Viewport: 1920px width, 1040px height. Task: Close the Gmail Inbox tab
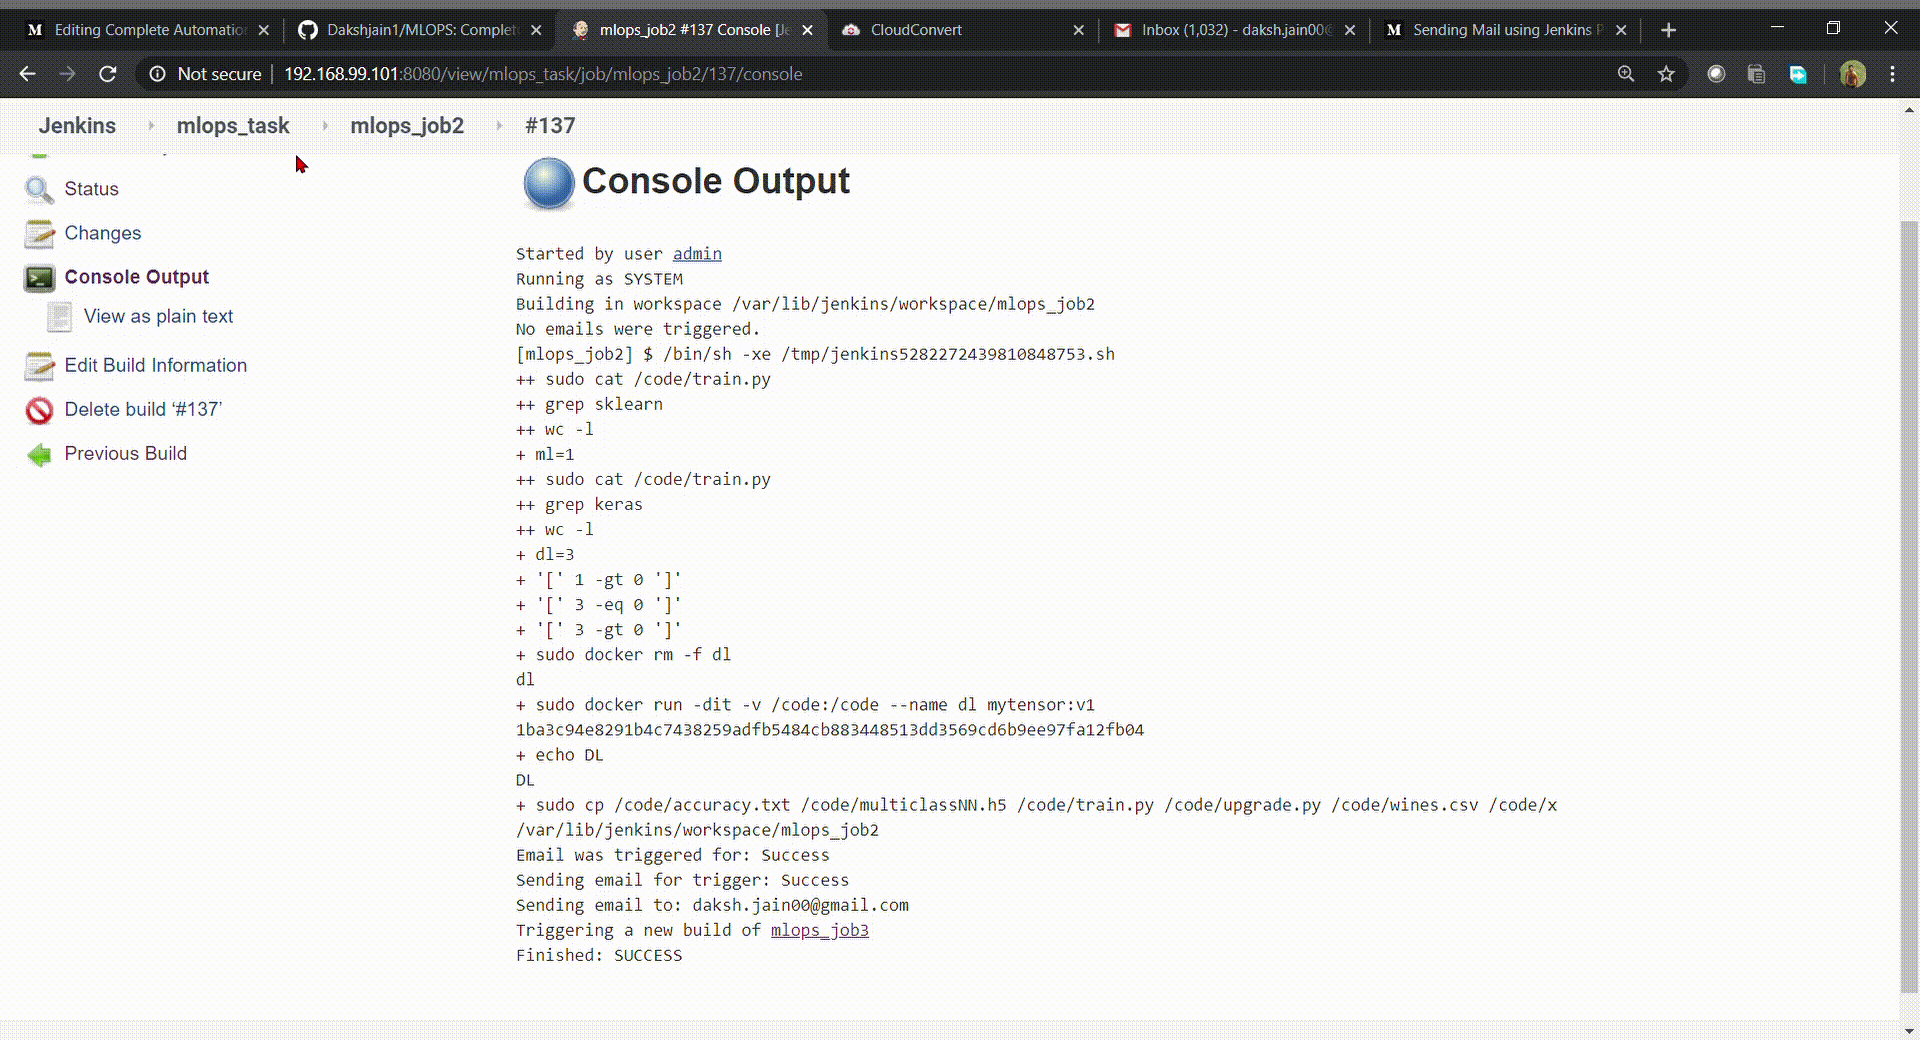click(1350, 30)
